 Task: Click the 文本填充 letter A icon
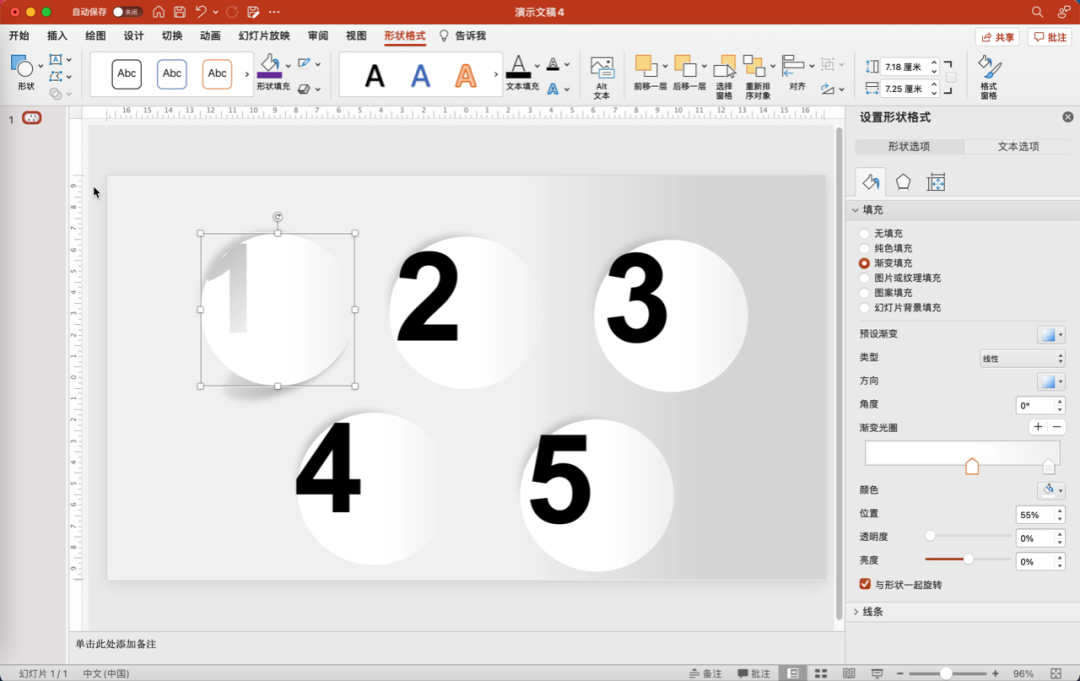point(518,67)
